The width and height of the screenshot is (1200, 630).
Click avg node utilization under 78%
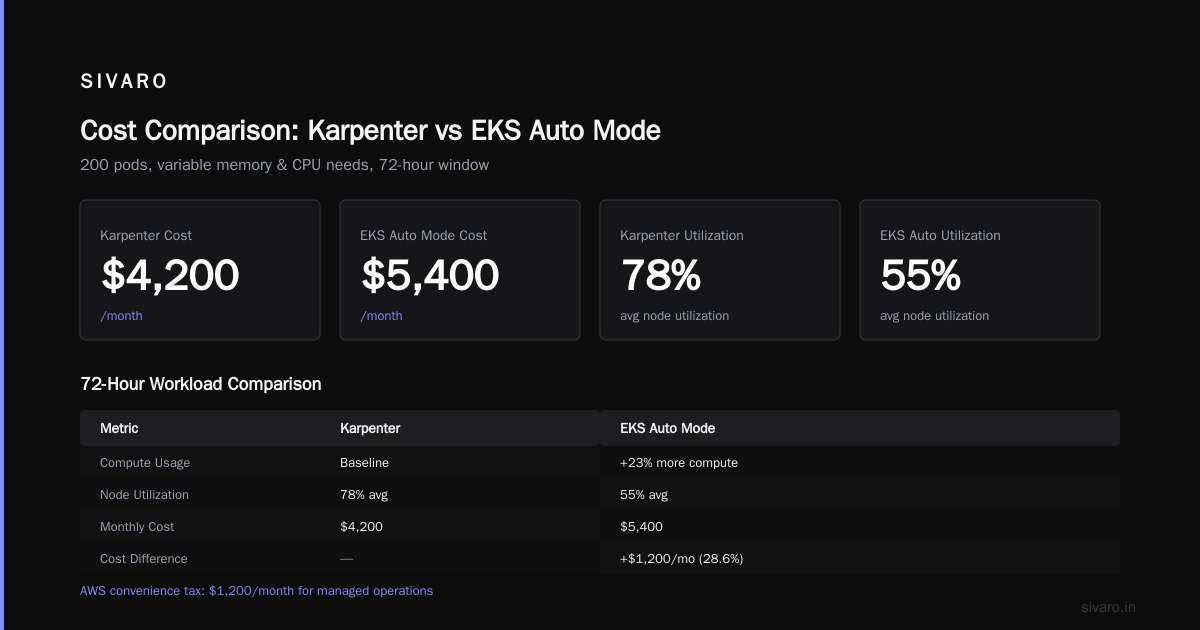[674, 315]
